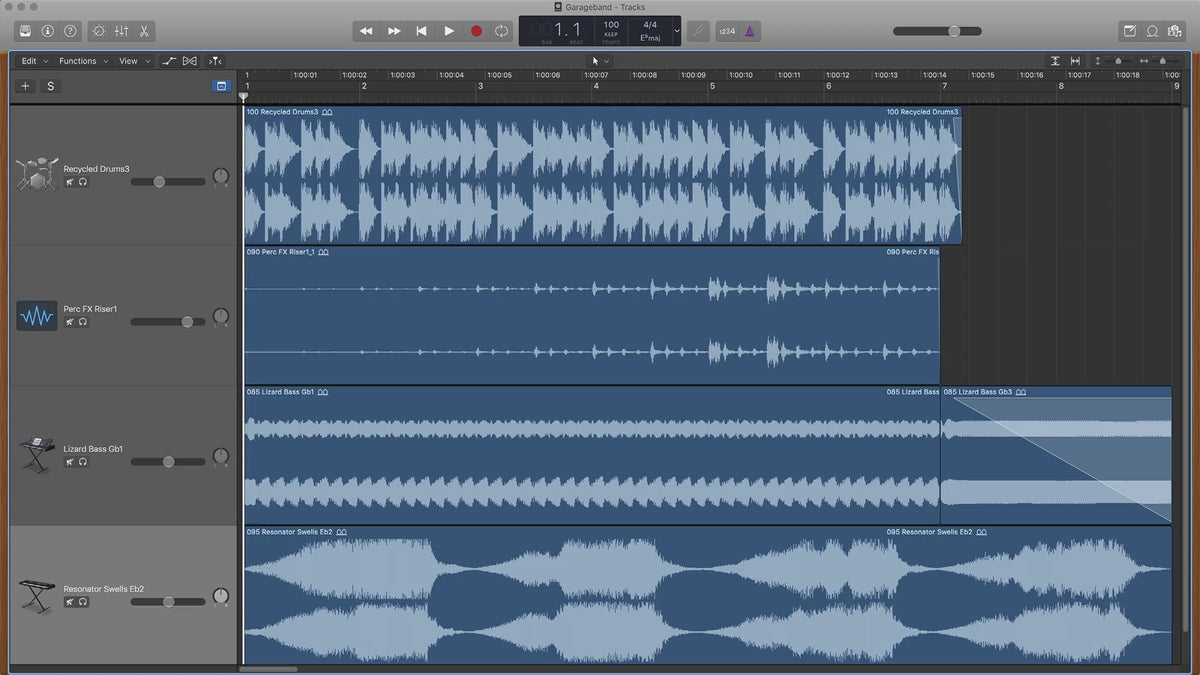The image size is (1200, 675).
Task: Open the Edit dropdown menu
Action: (x=34, y=61)
